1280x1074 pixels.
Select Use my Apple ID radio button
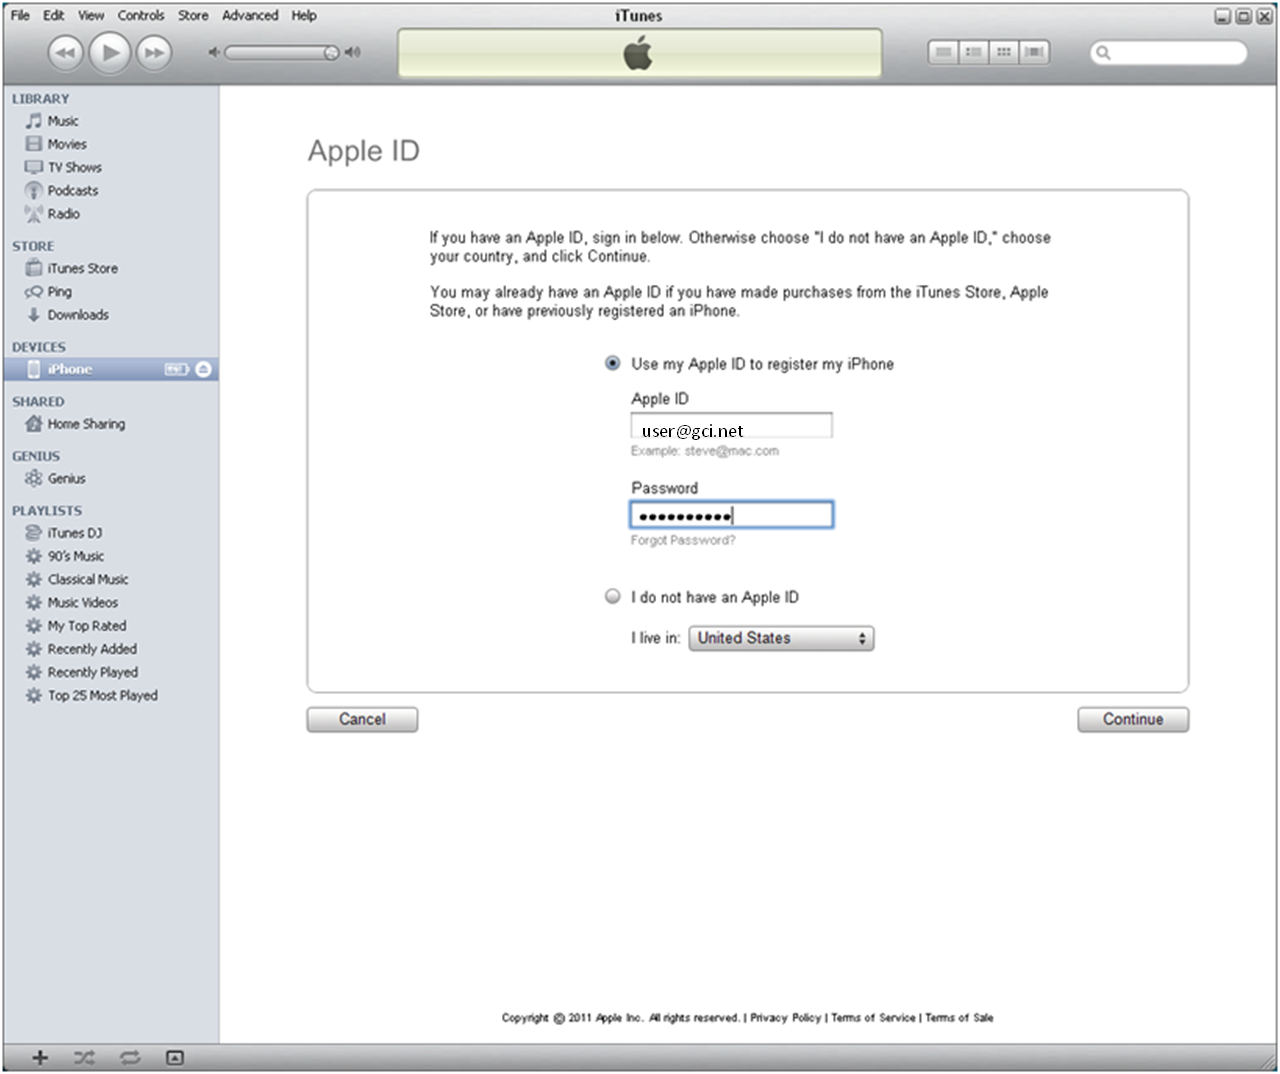point(613,363)
